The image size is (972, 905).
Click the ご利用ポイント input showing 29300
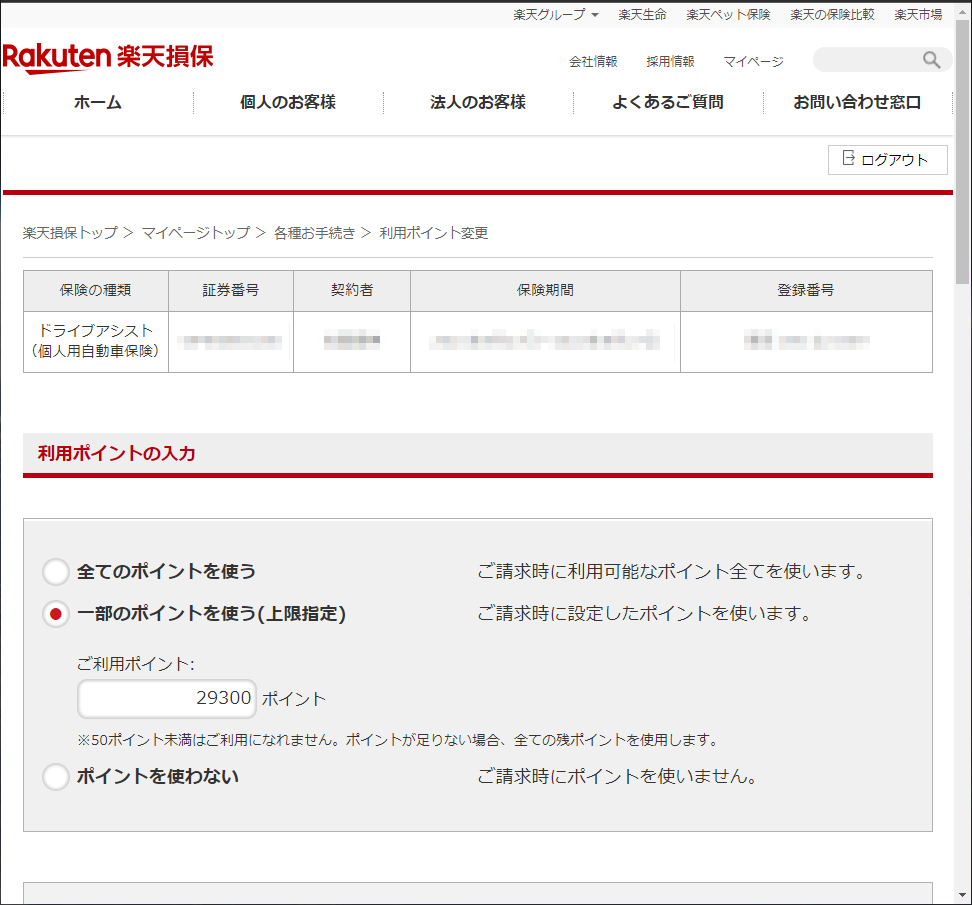167,699
